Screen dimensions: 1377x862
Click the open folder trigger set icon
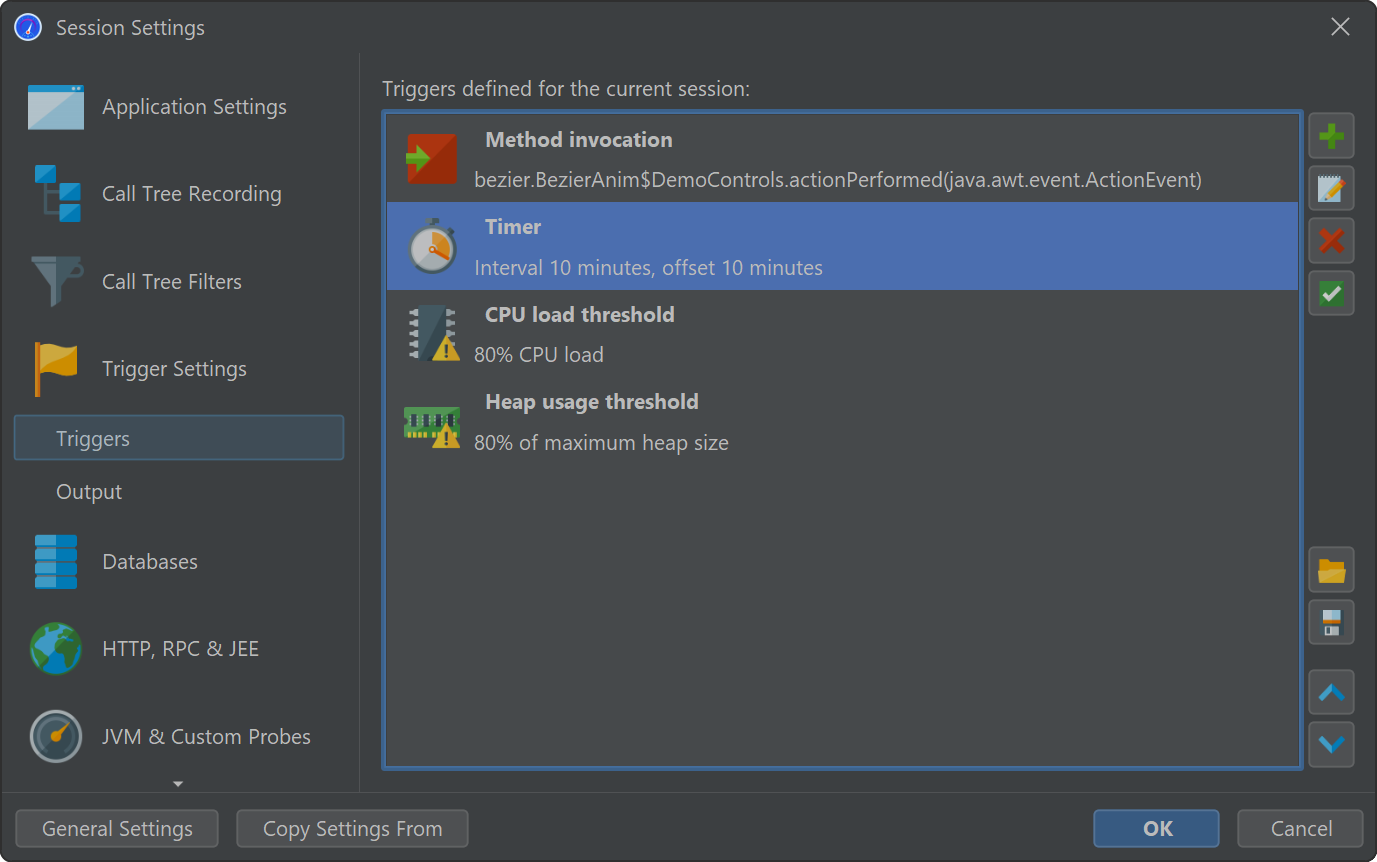pyautogui.click(x=1331, y=570)
